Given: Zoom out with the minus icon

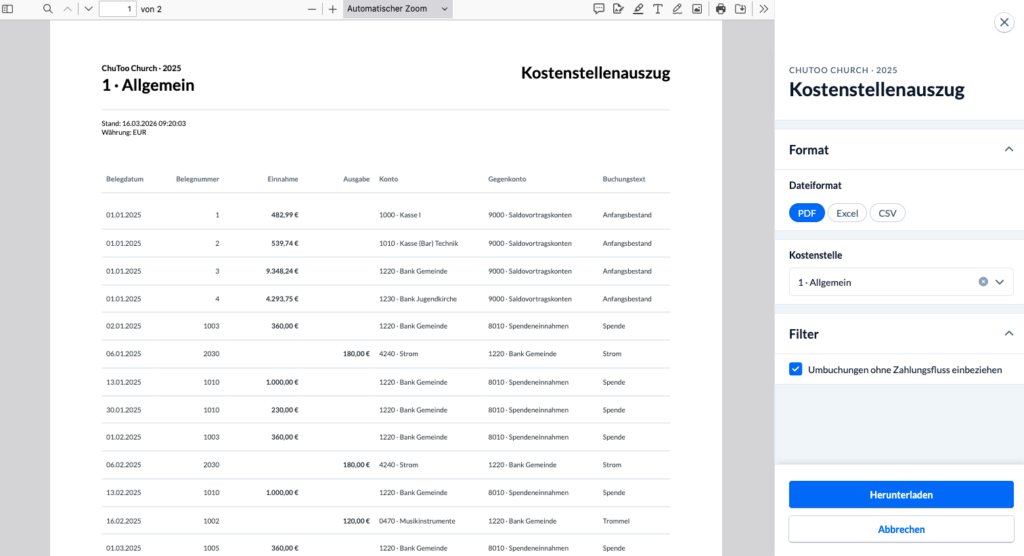Looking at the screenshot, I should tap(312, 9).
